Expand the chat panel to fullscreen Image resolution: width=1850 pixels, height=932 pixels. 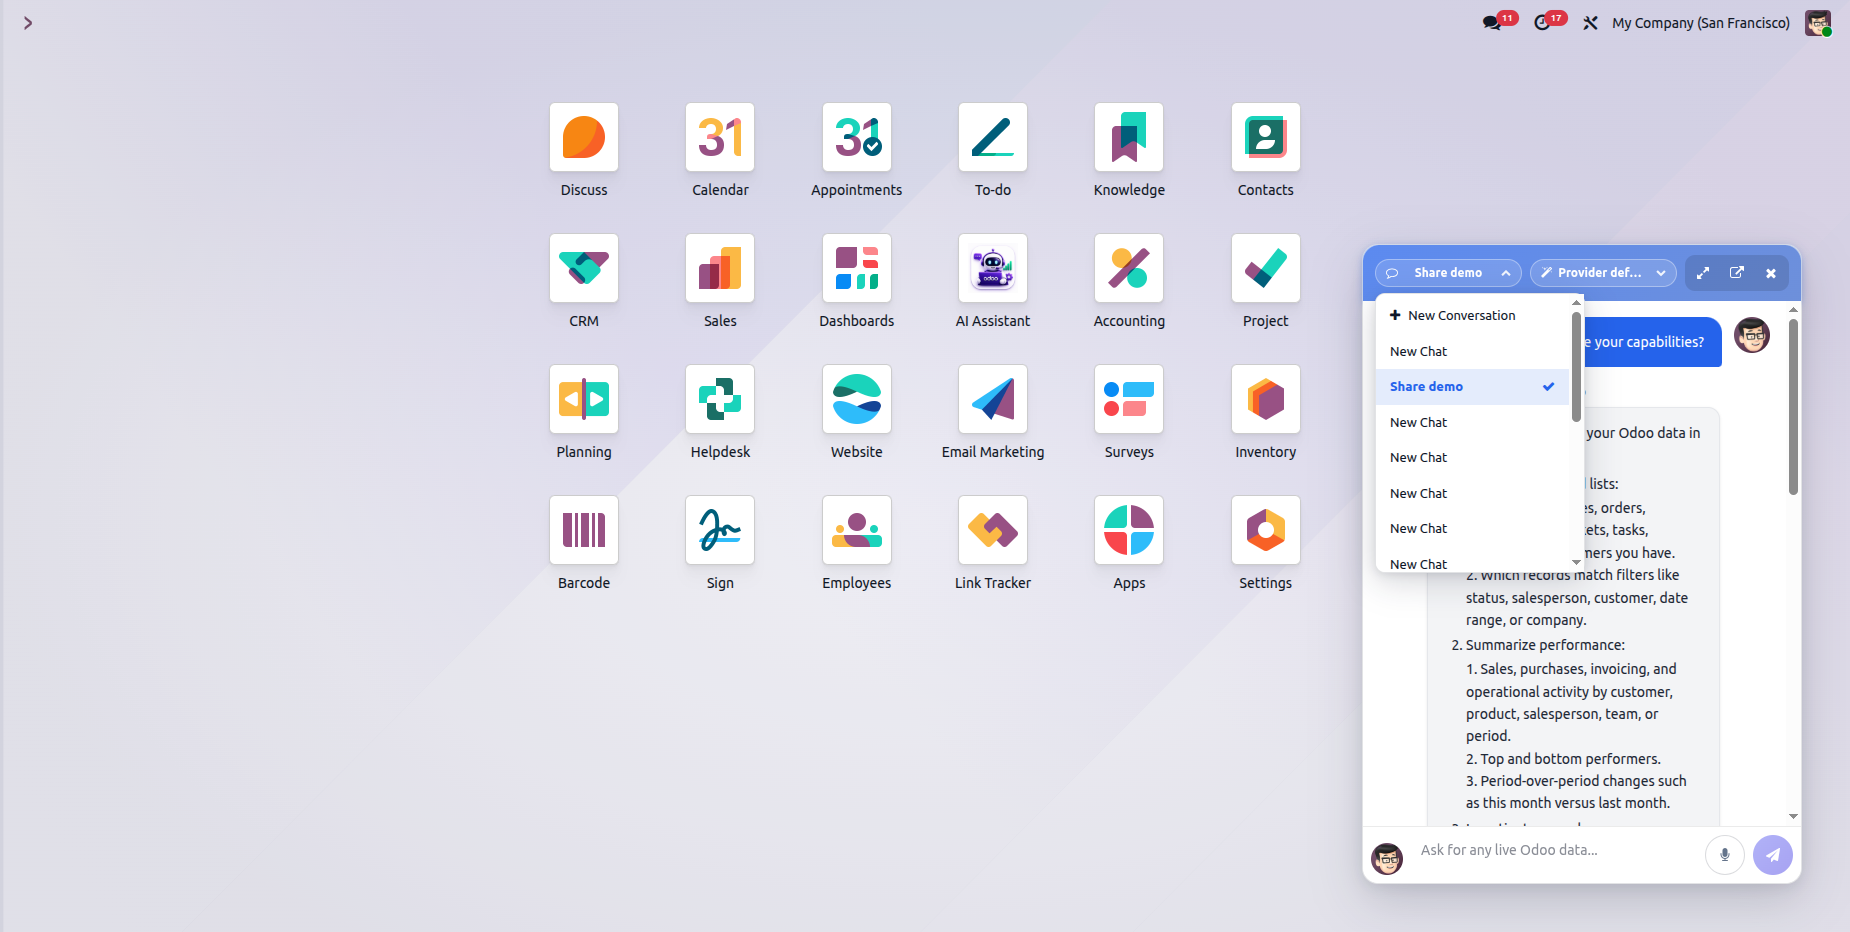point(1703,273)
